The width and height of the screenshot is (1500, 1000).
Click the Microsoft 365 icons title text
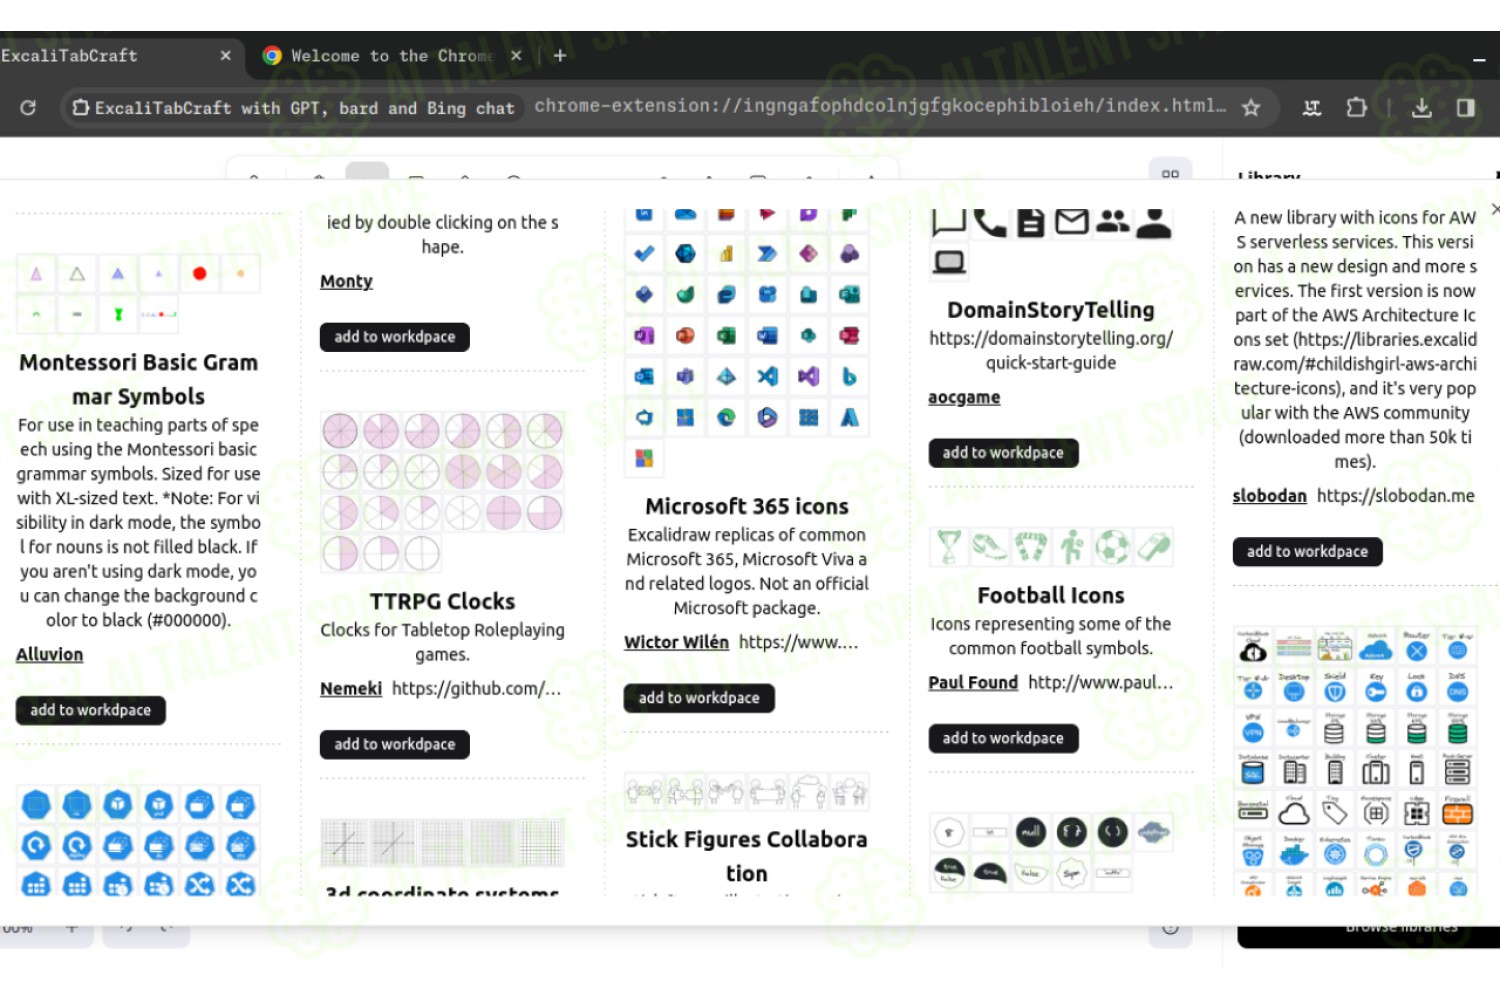tap(747, 506)
